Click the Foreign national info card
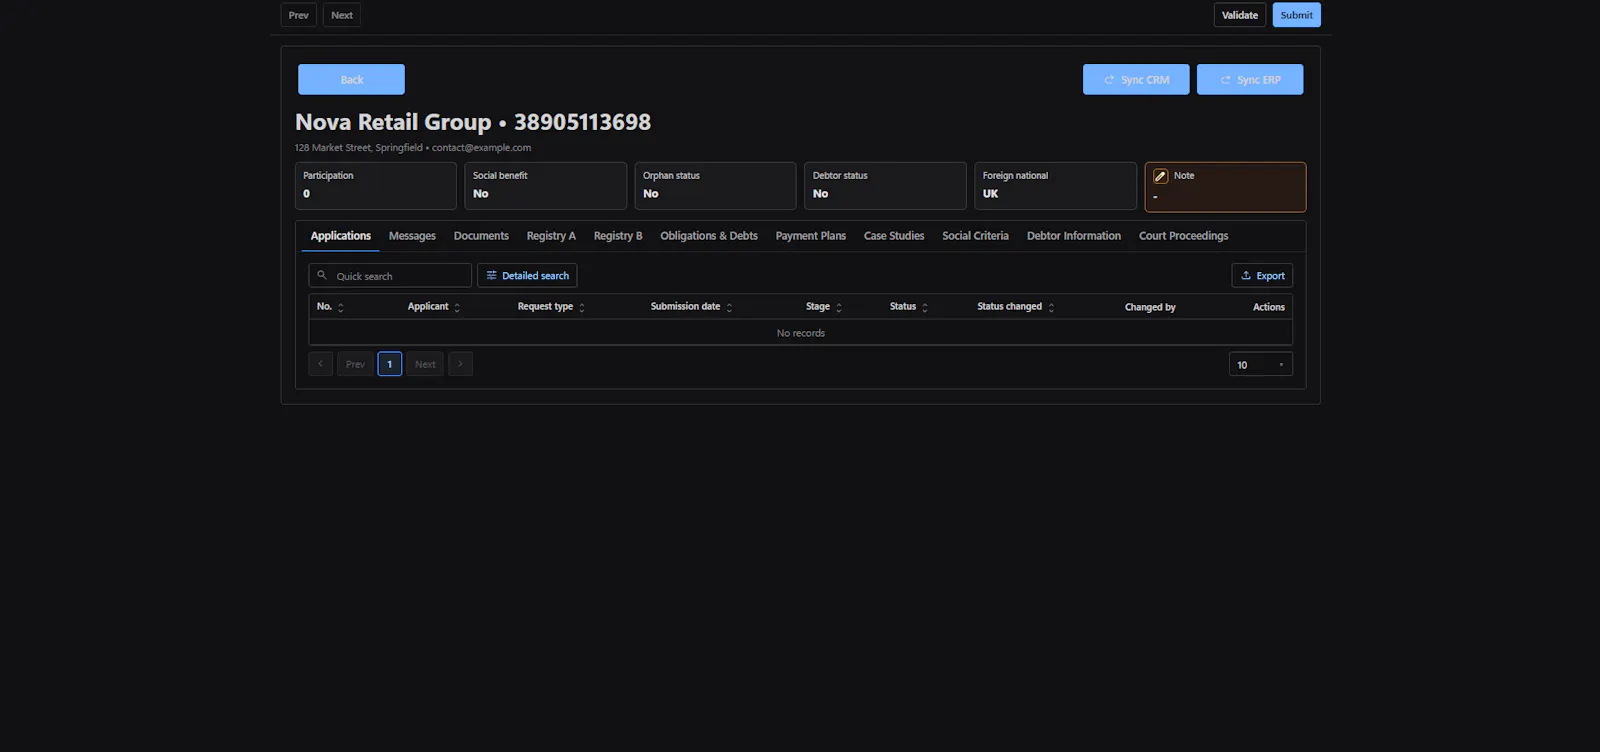 click(1055, 186)
